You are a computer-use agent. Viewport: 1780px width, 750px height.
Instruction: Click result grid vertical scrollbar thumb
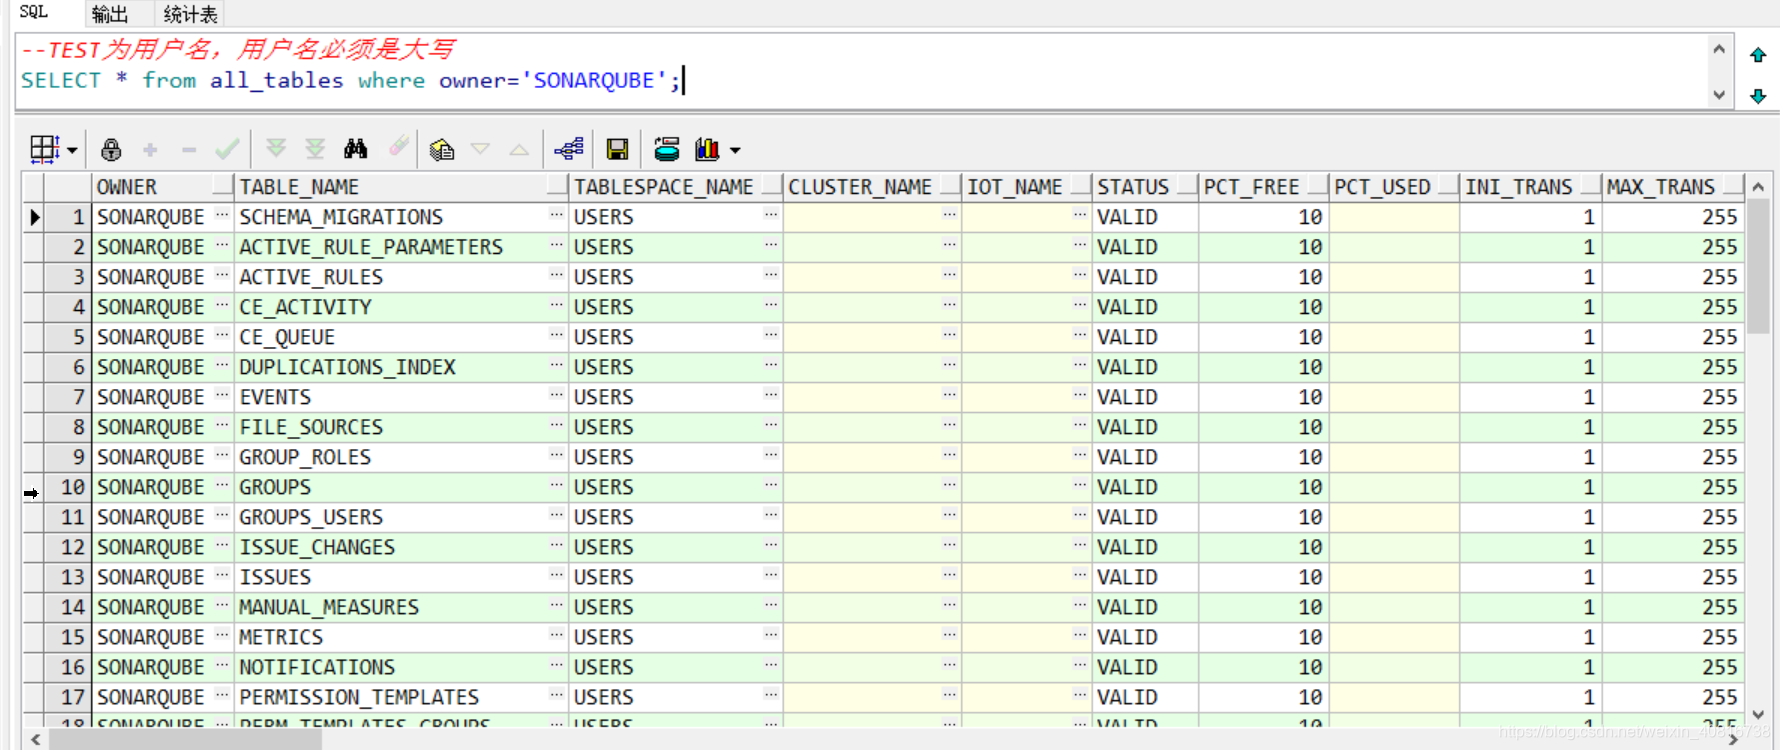coord(1759,267)
